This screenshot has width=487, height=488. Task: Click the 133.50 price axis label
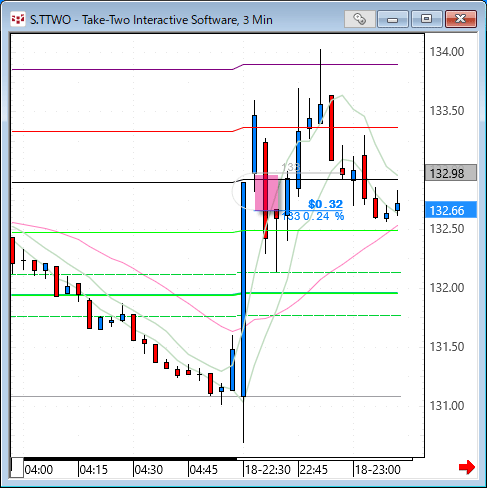(x=447, y=111)
